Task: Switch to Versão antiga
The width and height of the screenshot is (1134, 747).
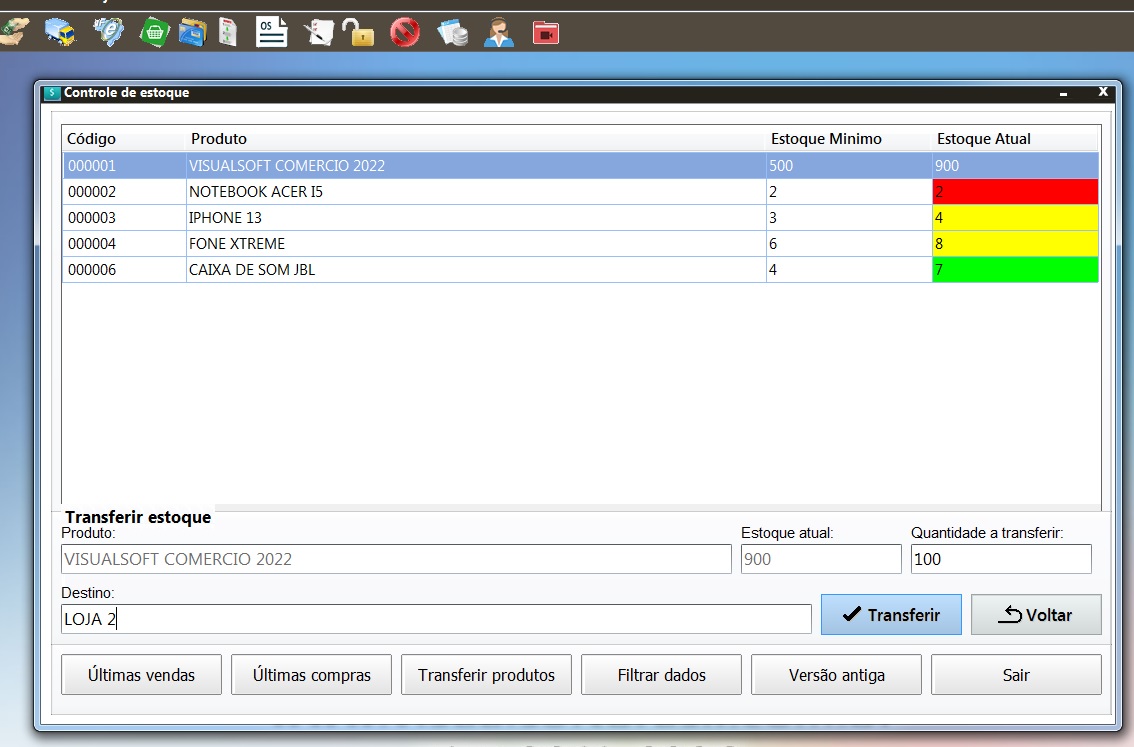Action: 837,675
